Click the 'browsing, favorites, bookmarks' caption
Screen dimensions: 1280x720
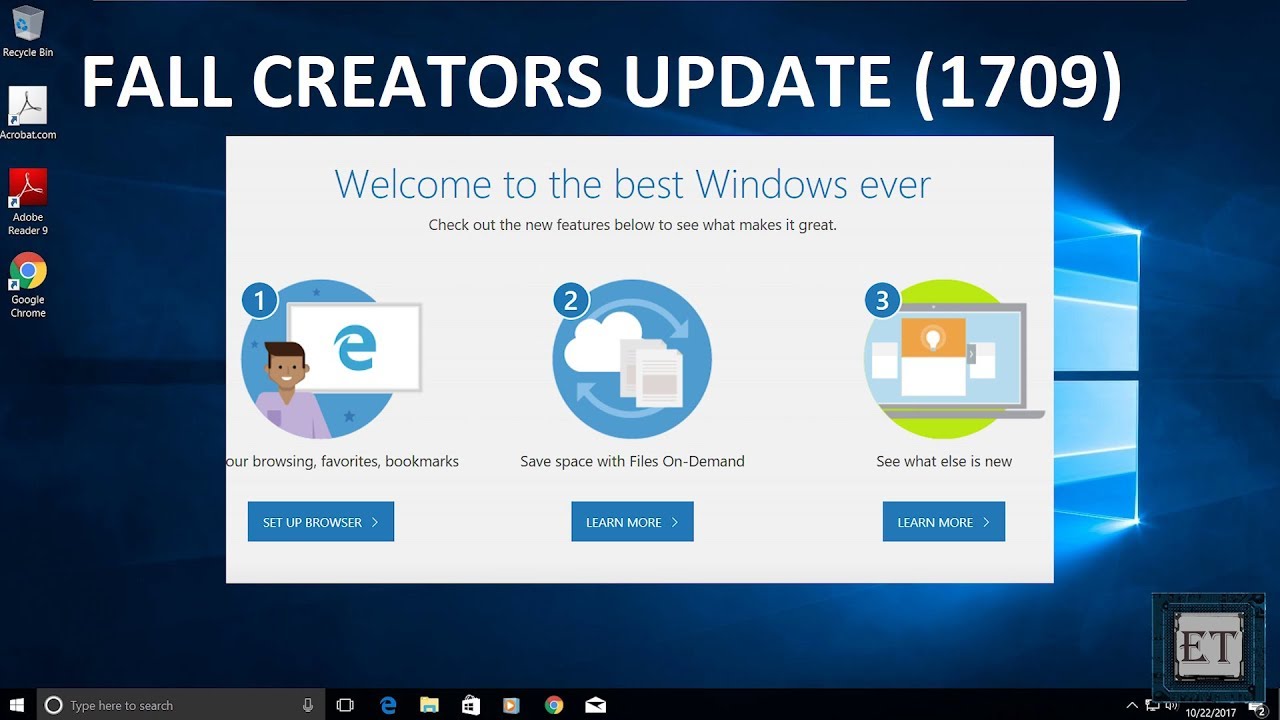pyautogui.click(x=342, y=461)
